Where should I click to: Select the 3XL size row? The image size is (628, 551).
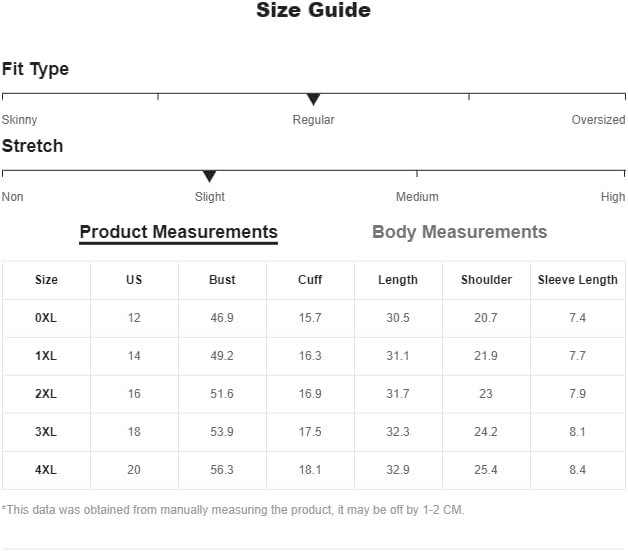click(46, 432)
